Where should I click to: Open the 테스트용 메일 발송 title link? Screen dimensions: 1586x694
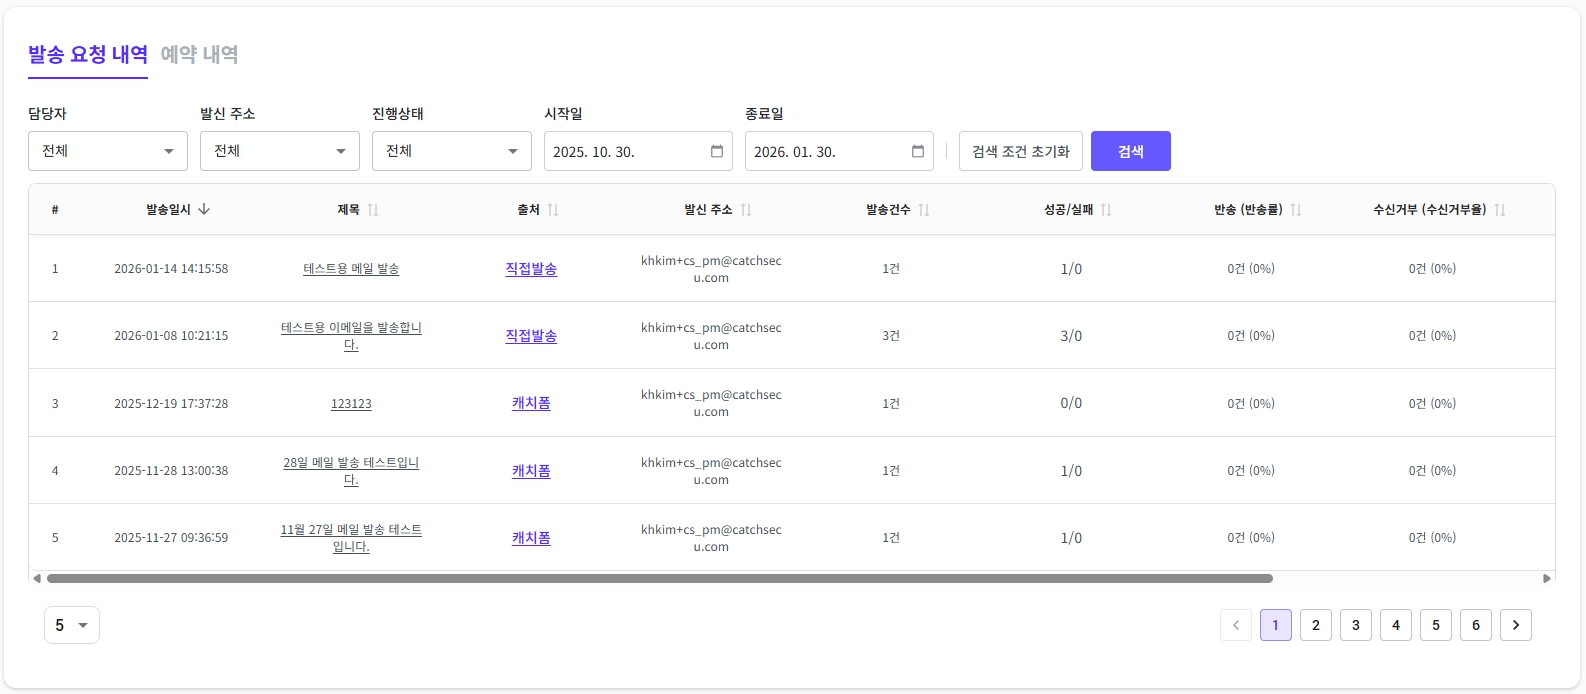click(351, 269)
